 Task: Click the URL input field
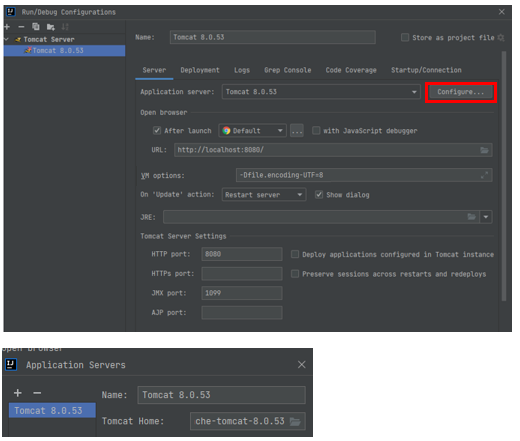coord(333,150)
